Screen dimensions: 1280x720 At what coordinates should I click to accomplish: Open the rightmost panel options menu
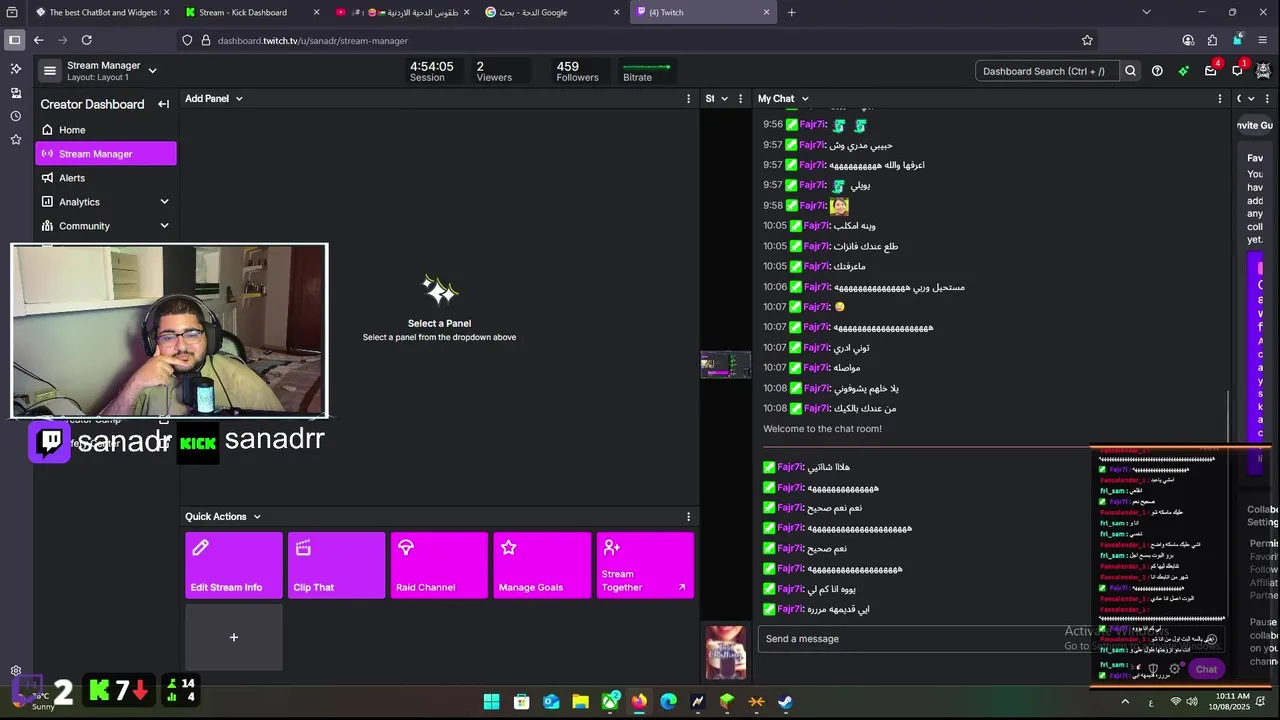pyautogui.click(x=1267, y=98)
